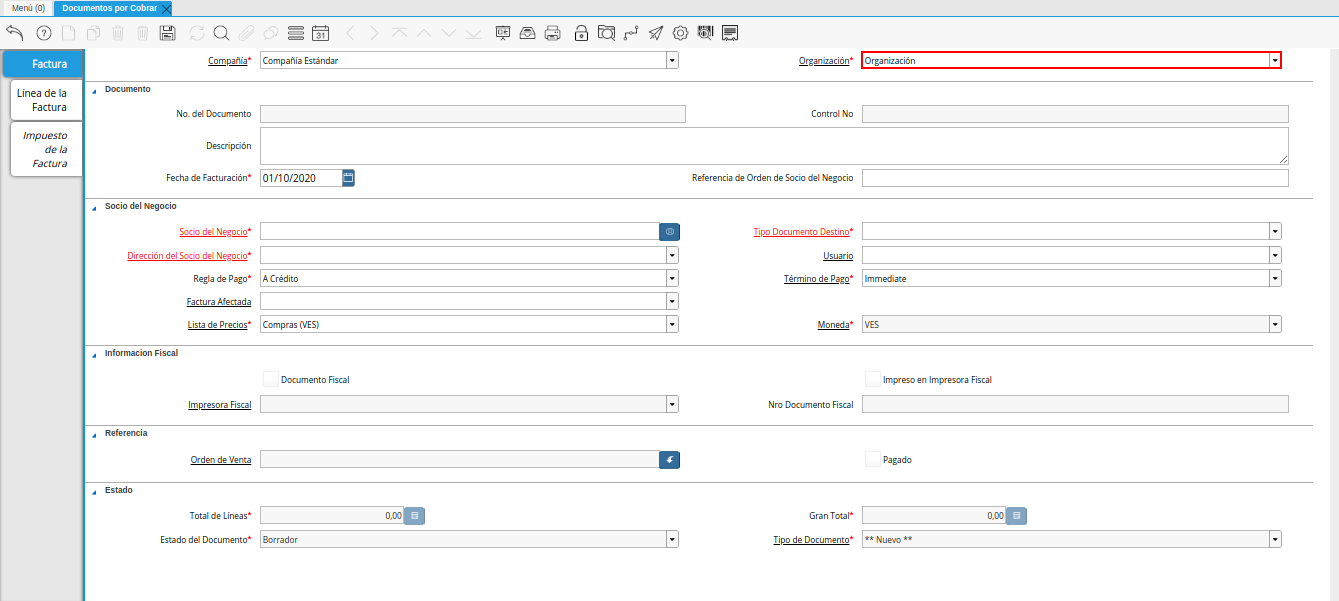Screen dimensions: 1339x601
Task: Click the padlock private-access icon
Action: point(581,33)
